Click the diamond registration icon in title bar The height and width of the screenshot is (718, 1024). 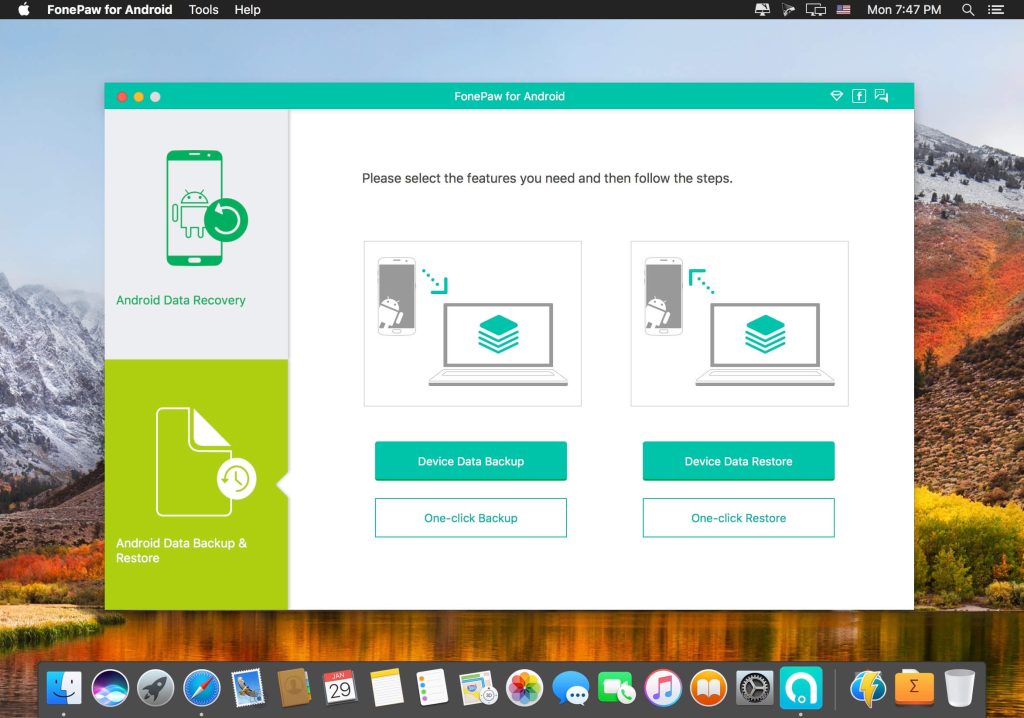click(x=837, y=96)
